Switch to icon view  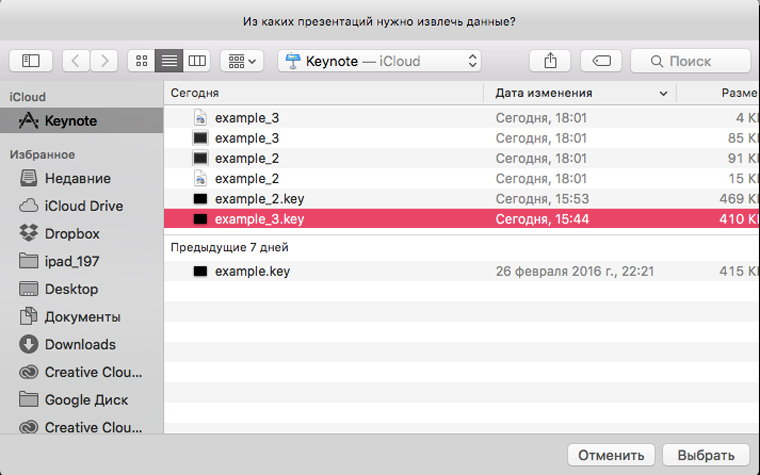tap(142, 61)
